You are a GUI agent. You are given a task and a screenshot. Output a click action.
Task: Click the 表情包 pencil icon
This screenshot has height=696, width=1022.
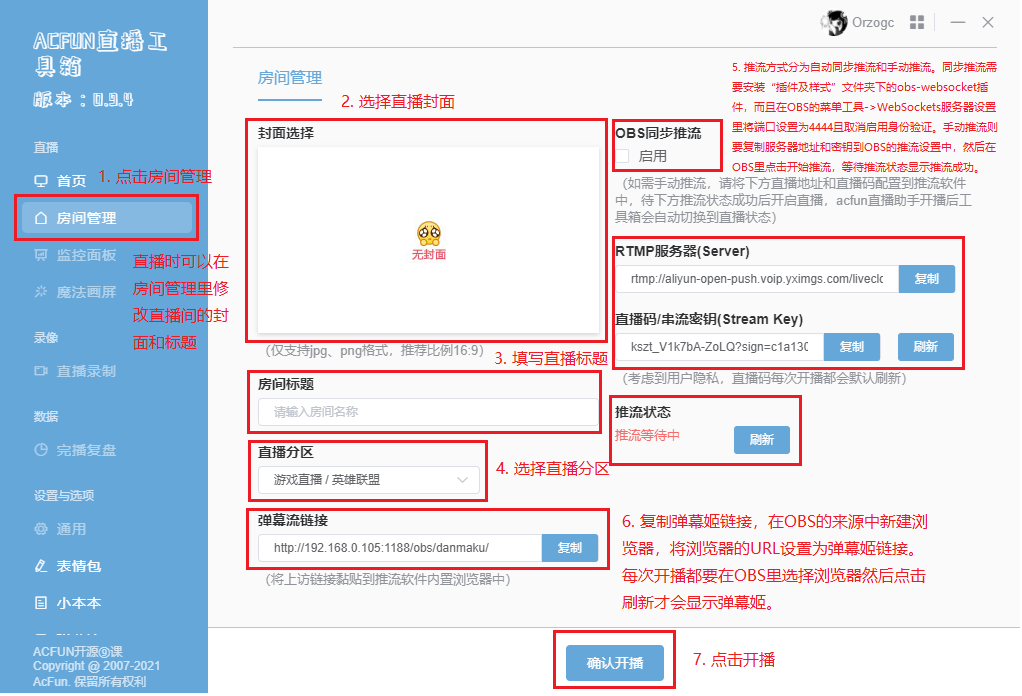(41, 566)
